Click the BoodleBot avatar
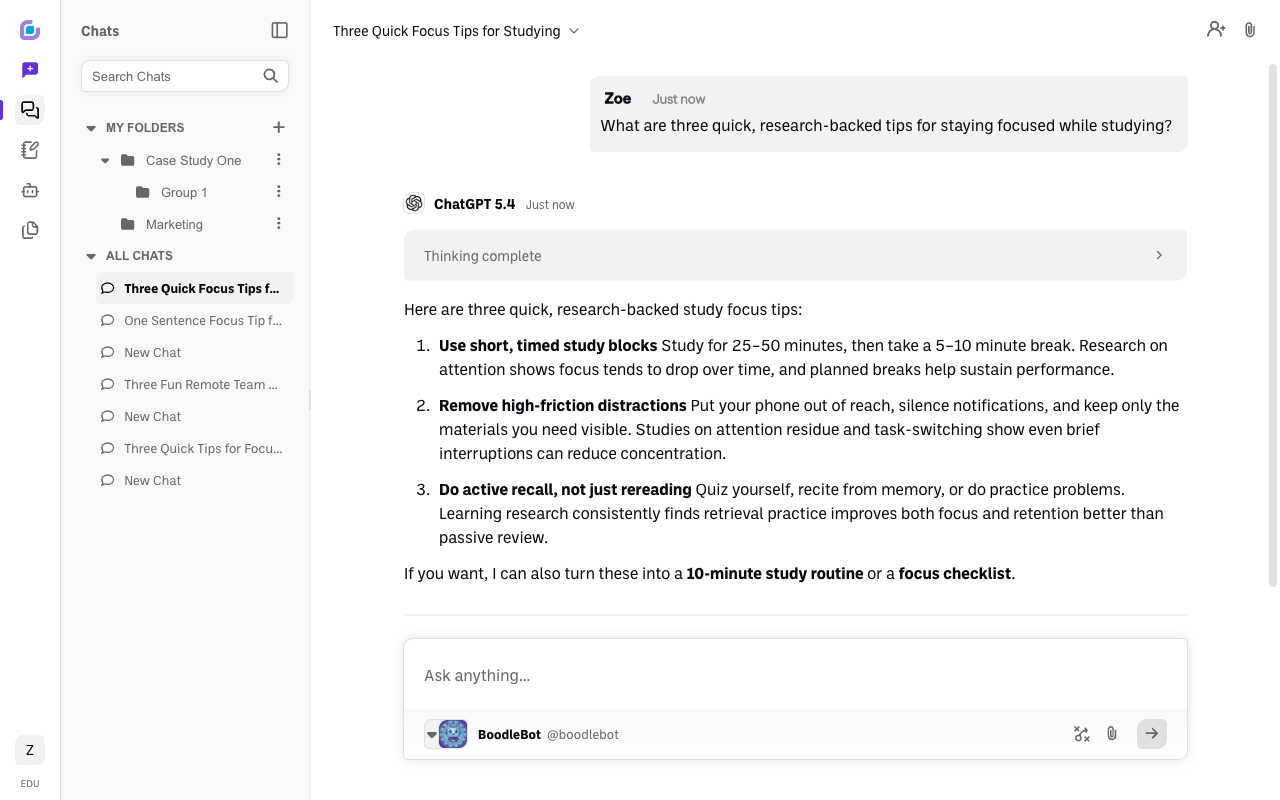1280x800 pixels. tap(453, 734)
